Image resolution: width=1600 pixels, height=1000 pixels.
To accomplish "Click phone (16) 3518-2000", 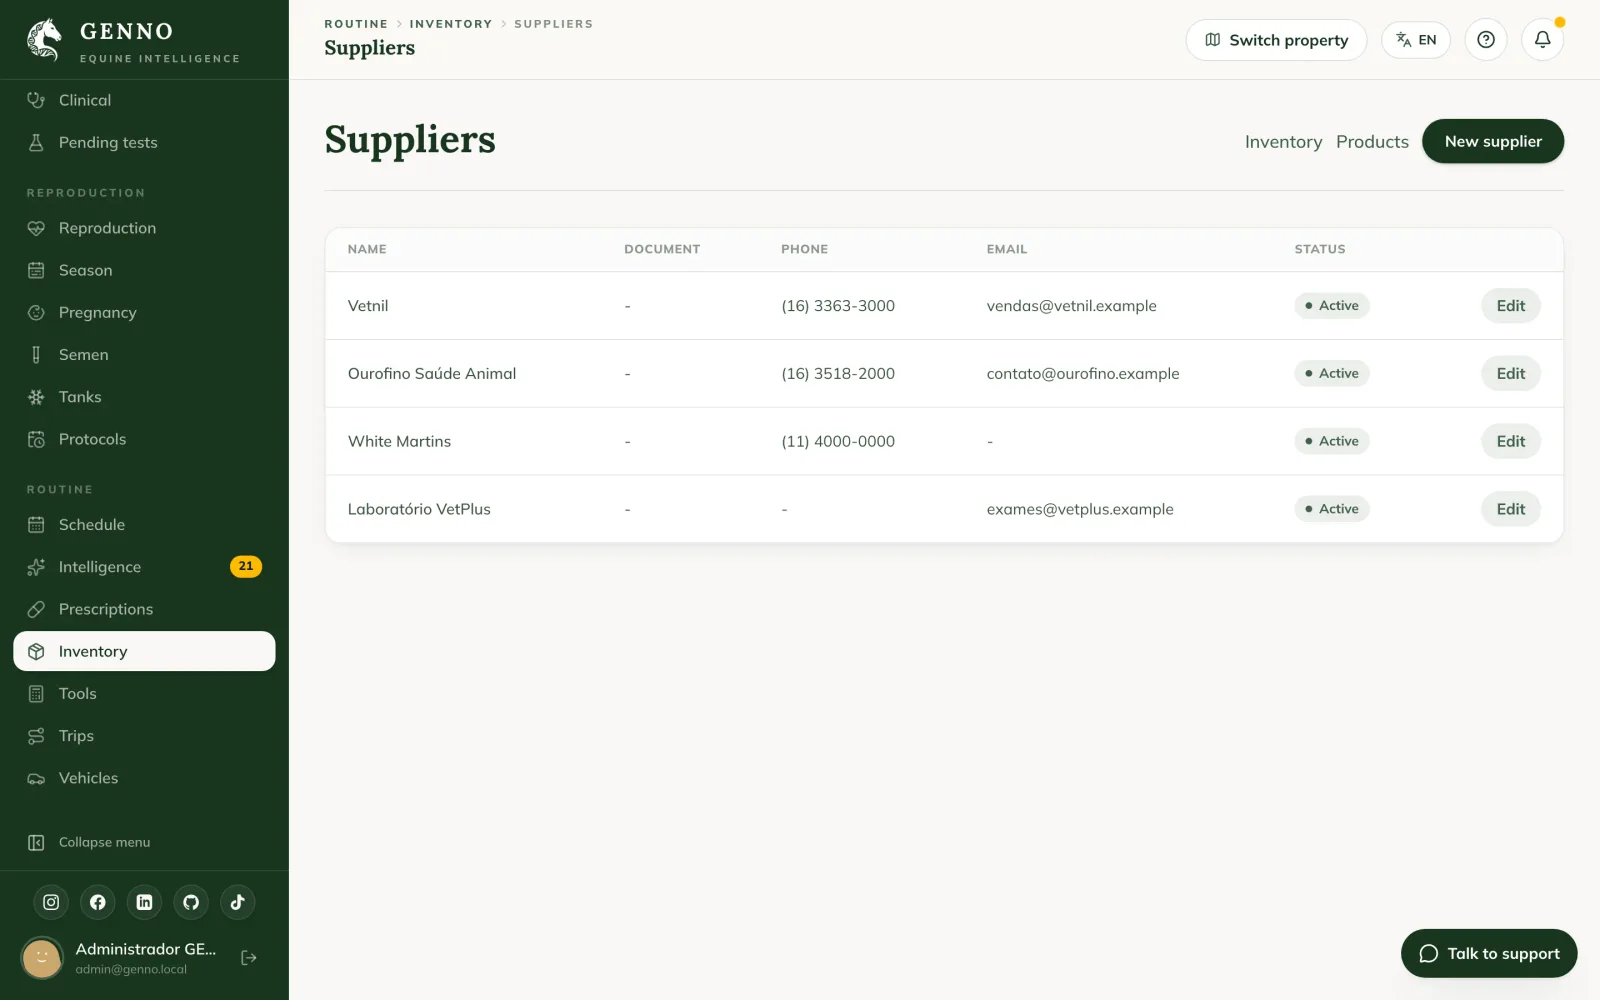I will [x=838, y=374].
